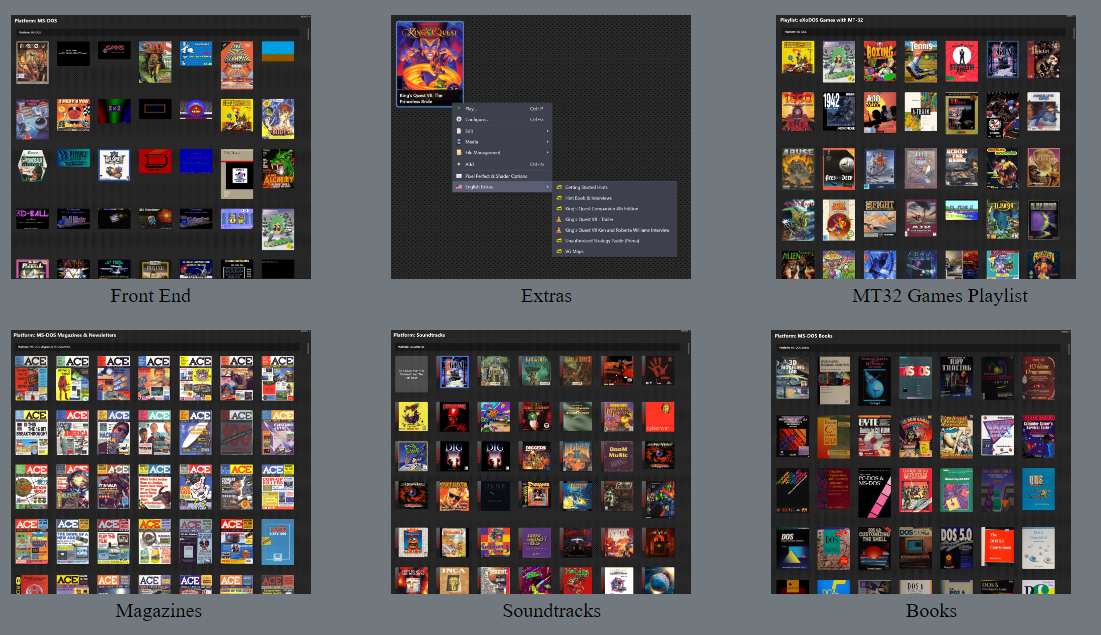
Task: Open the Extras screenshot caption
Action: [x=546, y=296]
